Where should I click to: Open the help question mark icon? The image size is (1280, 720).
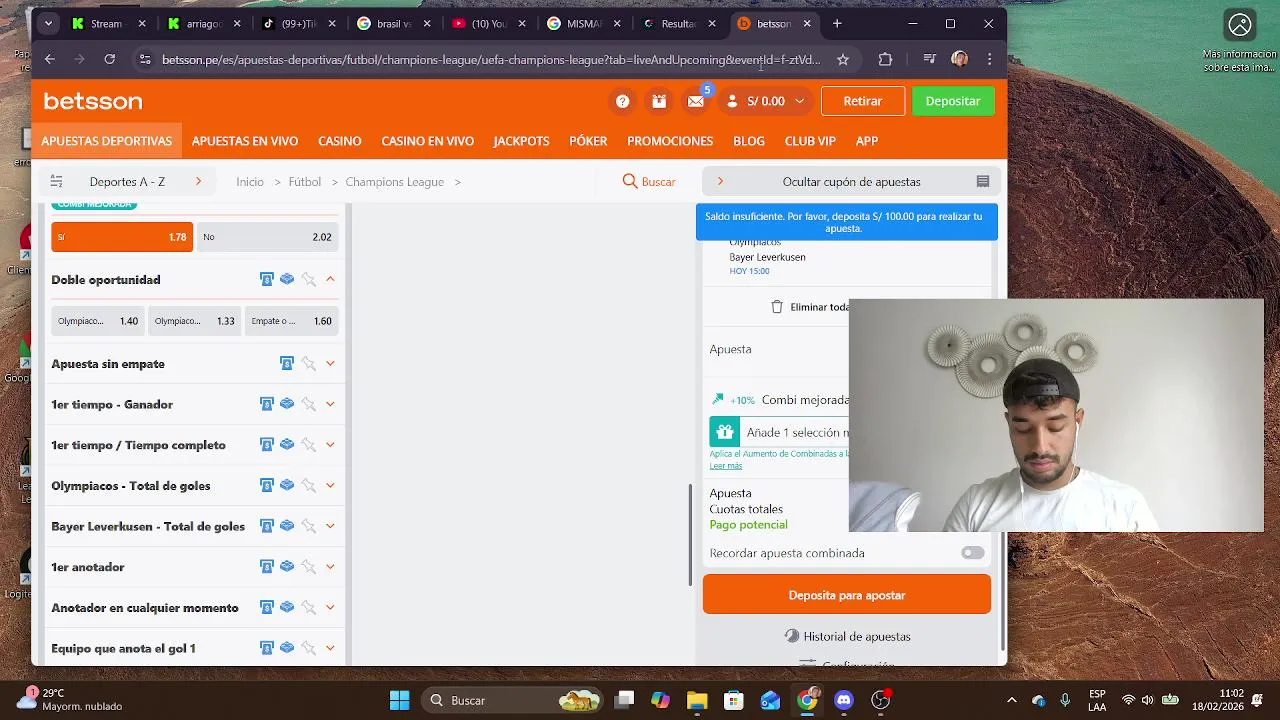pyautogui.click(x=622, y=101)
